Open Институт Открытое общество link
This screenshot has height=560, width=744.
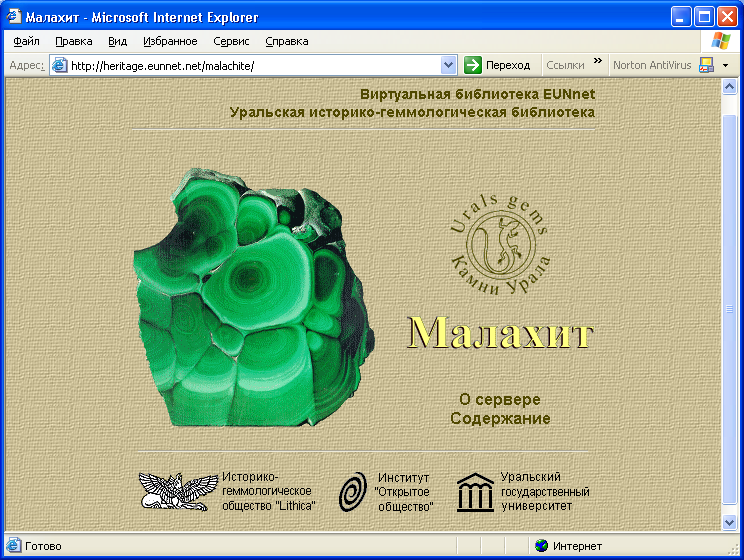(x=404, y=492)
